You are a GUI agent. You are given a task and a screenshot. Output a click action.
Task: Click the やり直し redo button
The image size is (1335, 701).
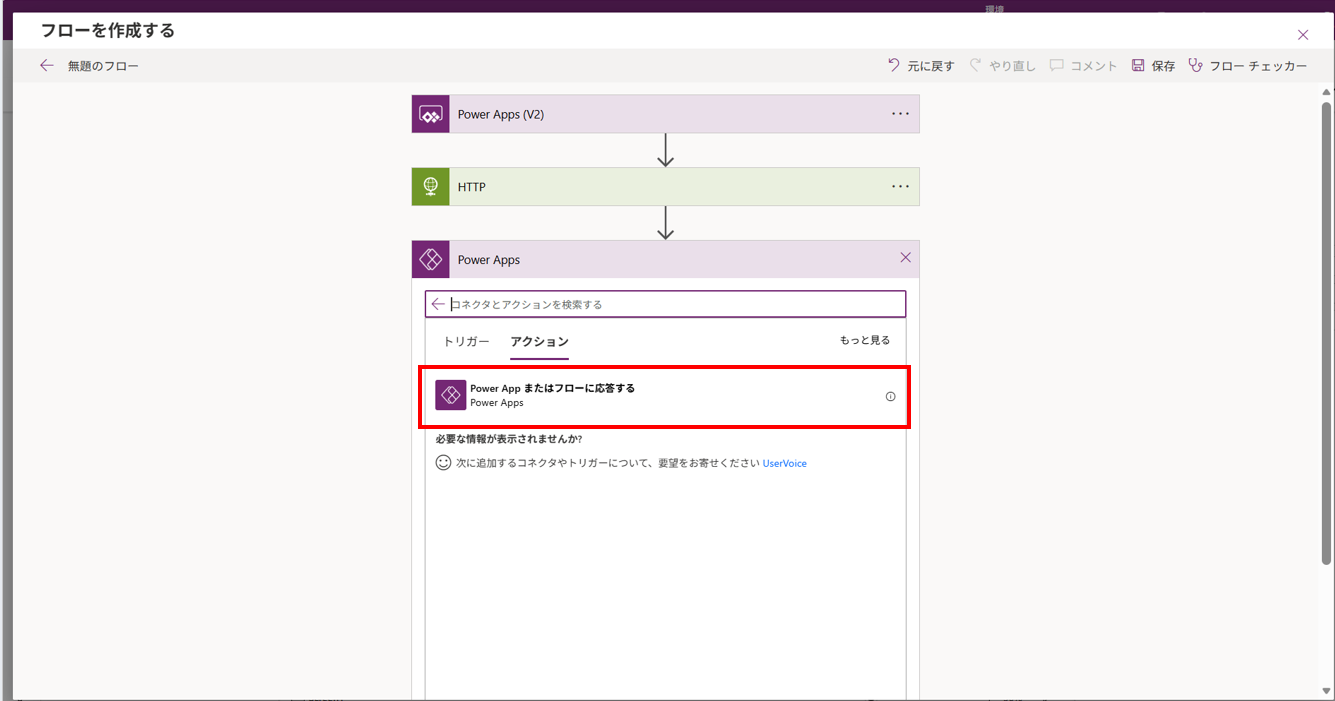pyautogui.click(x=1002, y=66)
